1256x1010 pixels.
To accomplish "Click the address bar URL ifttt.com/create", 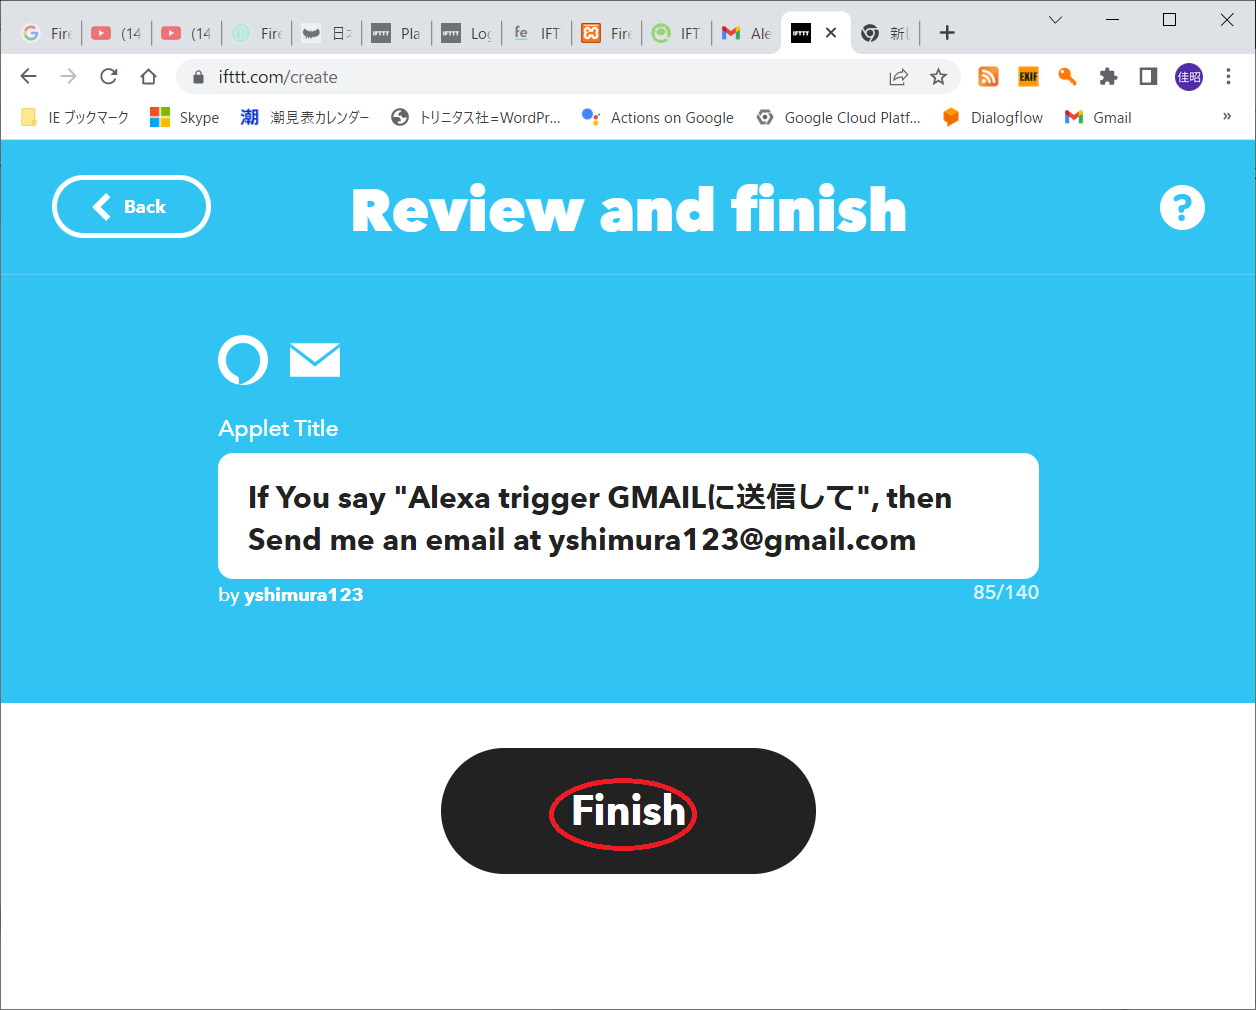I will [278, 77].
